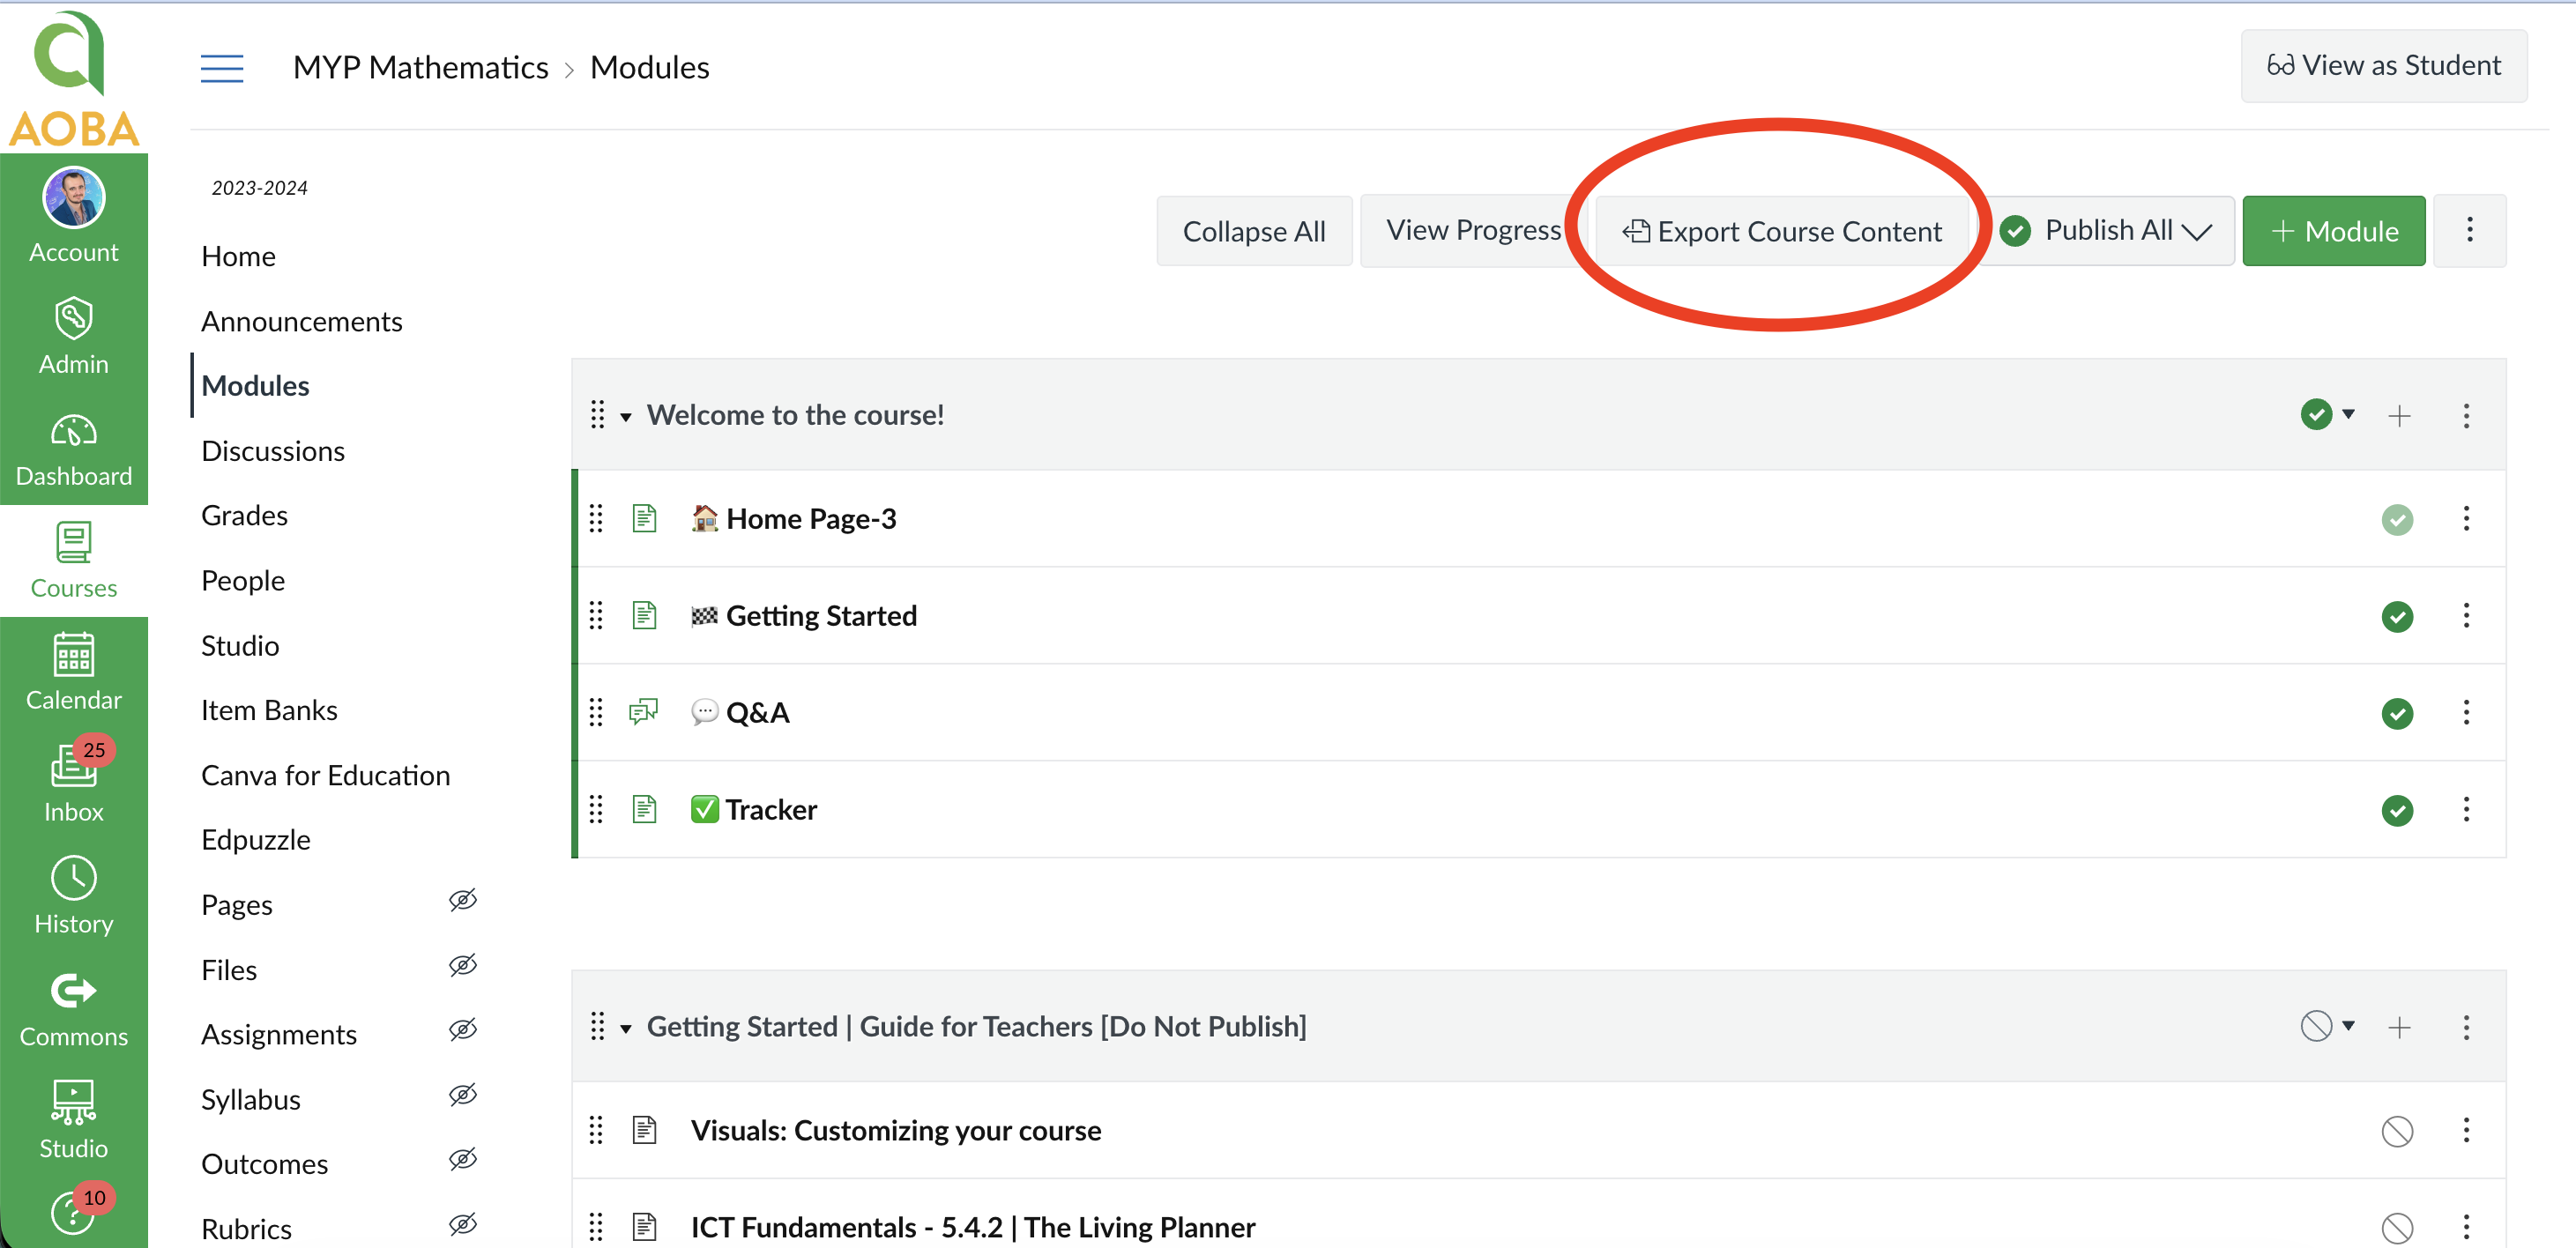This screenshot has width=2576, height=1248.
Task: Collapse the Guide for Teachers module arrow
Action: click(x=626, y=1028)
